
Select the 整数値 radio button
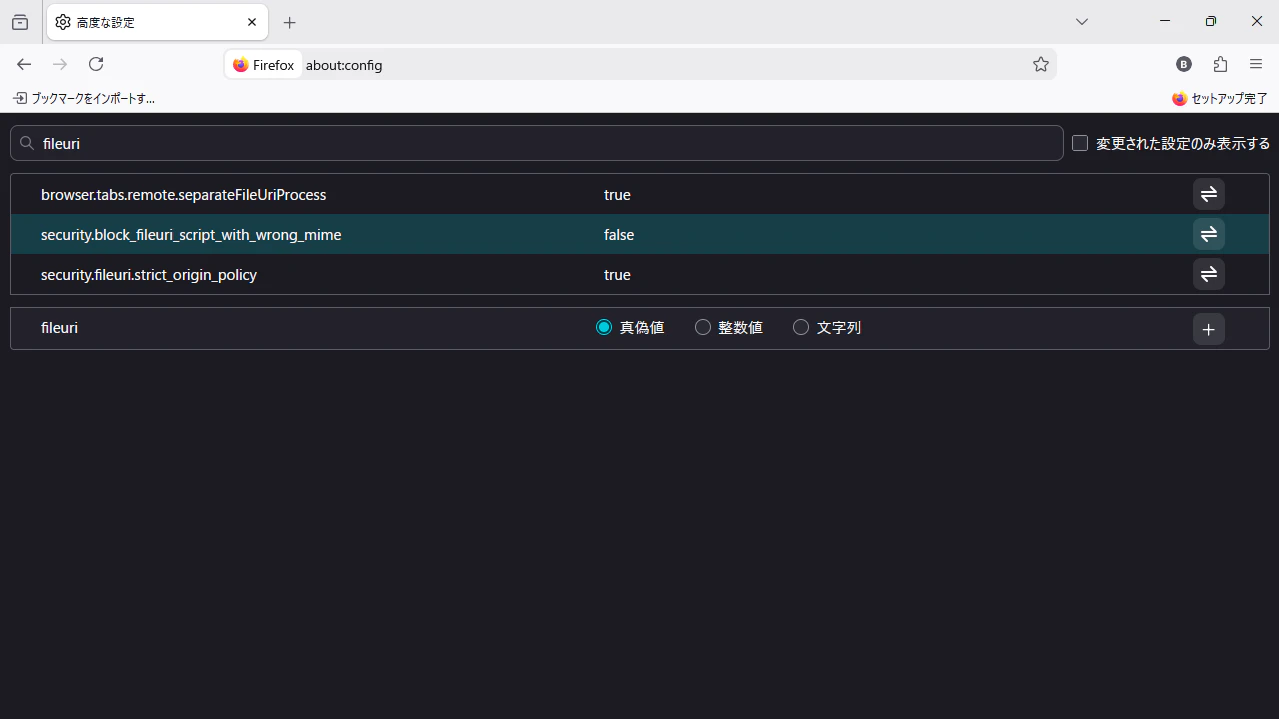pos(703,327)
